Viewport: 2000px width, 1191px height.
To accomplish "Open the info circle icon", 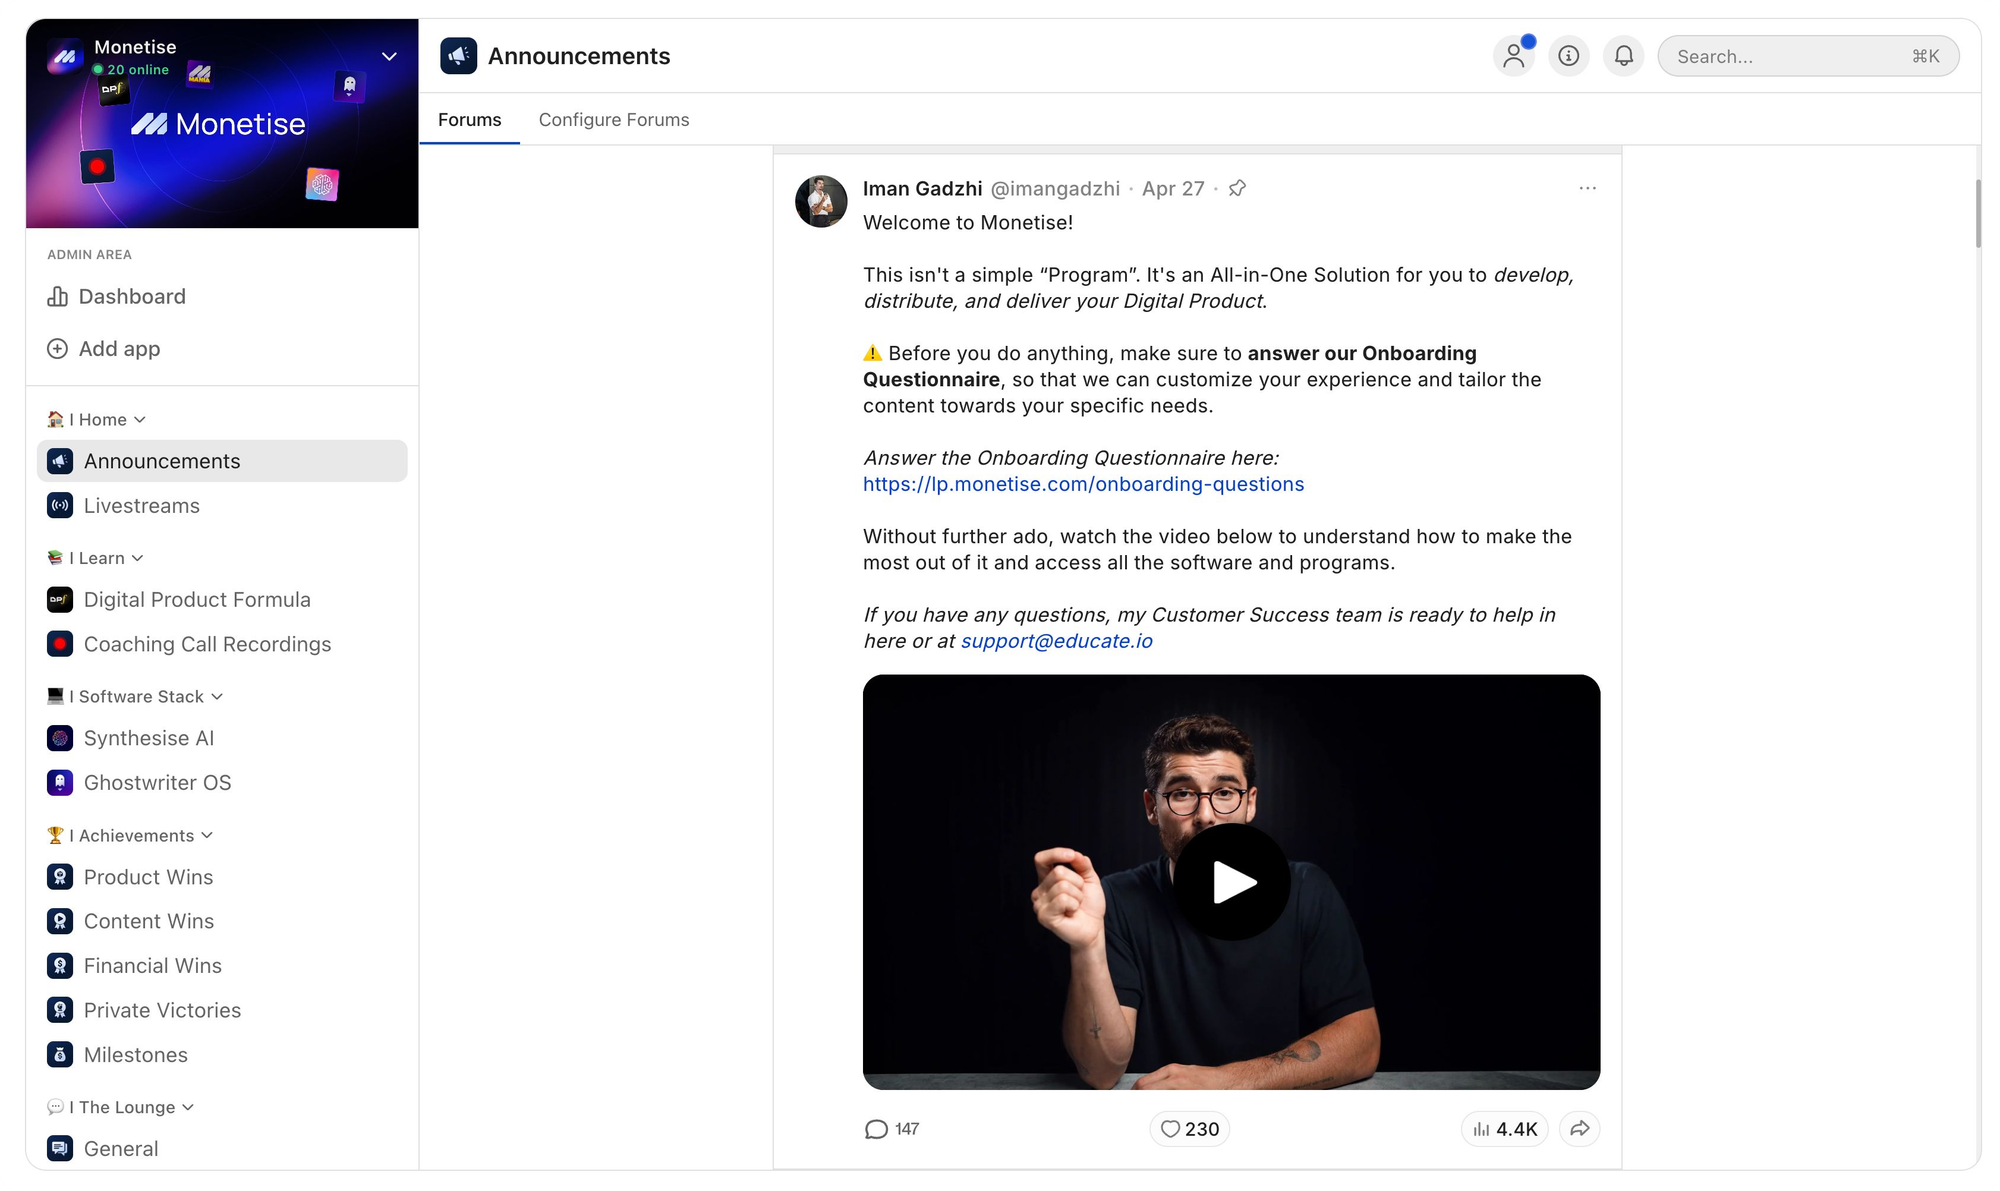I will pyautogui.click(x=1569, y=56).
